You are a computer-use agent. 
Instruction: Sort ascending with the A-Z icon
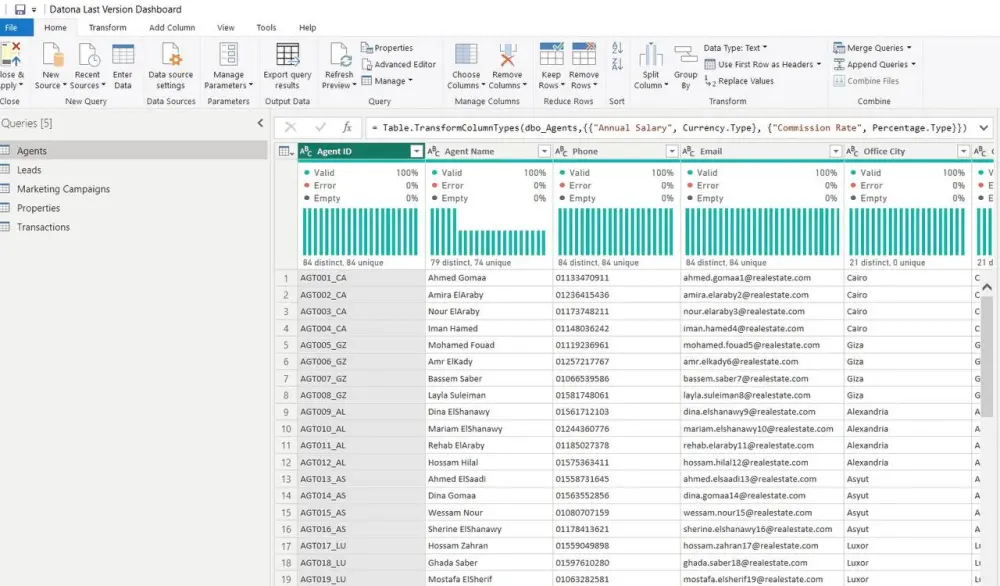click(617, 48)
